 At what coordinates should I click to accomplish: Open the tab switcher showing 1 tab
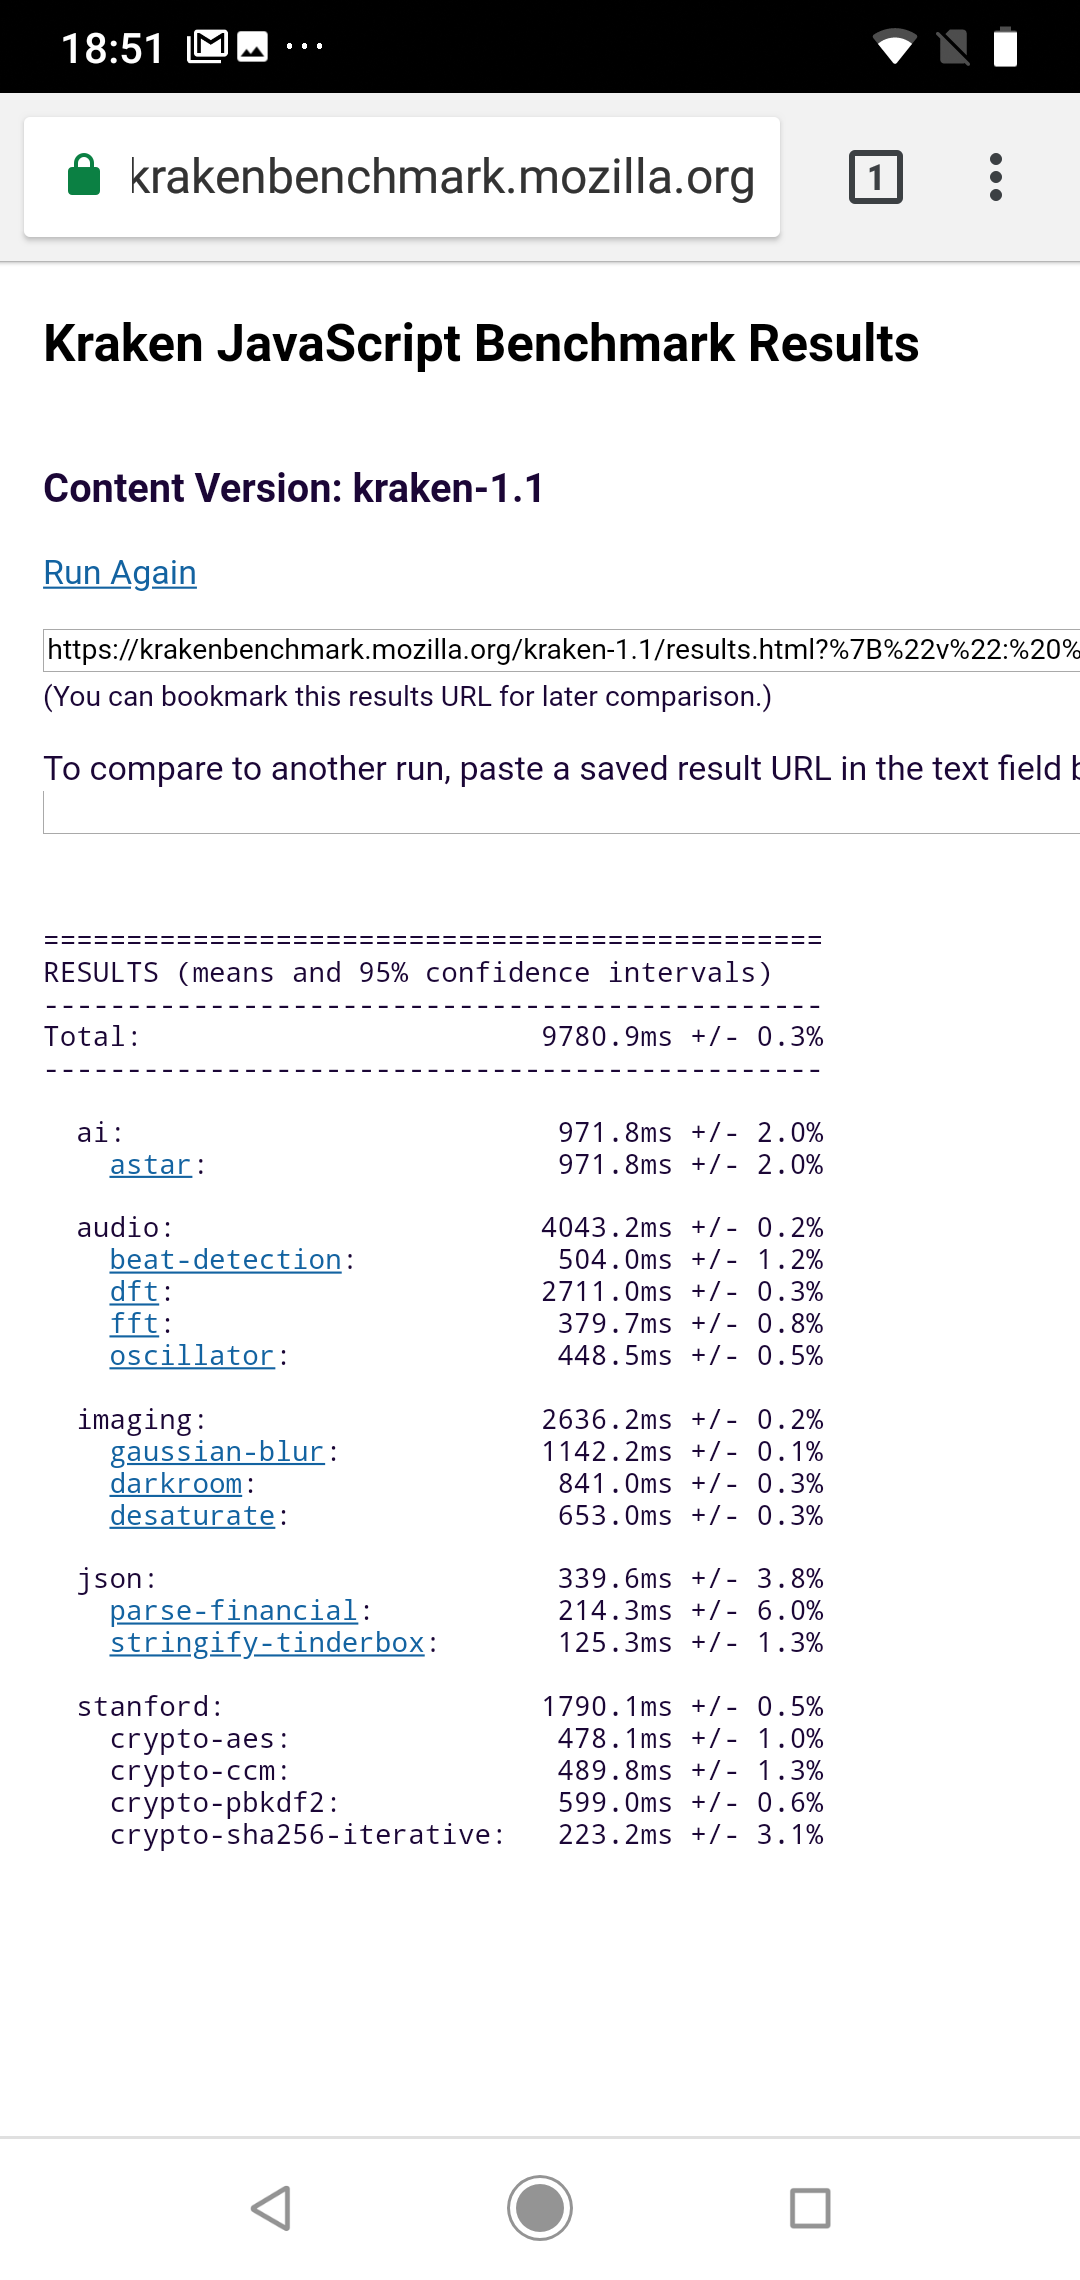(x=875, y=177)
